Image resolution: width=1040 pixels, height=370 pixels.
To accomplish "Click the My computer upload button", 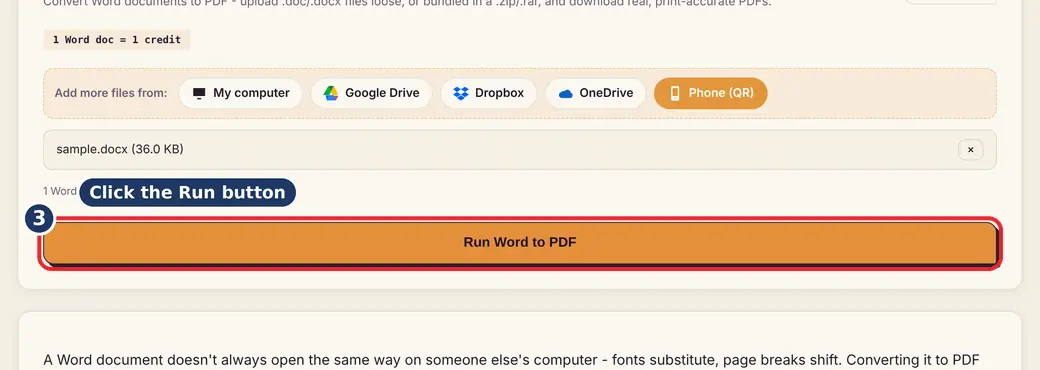I will coord(240,93).
